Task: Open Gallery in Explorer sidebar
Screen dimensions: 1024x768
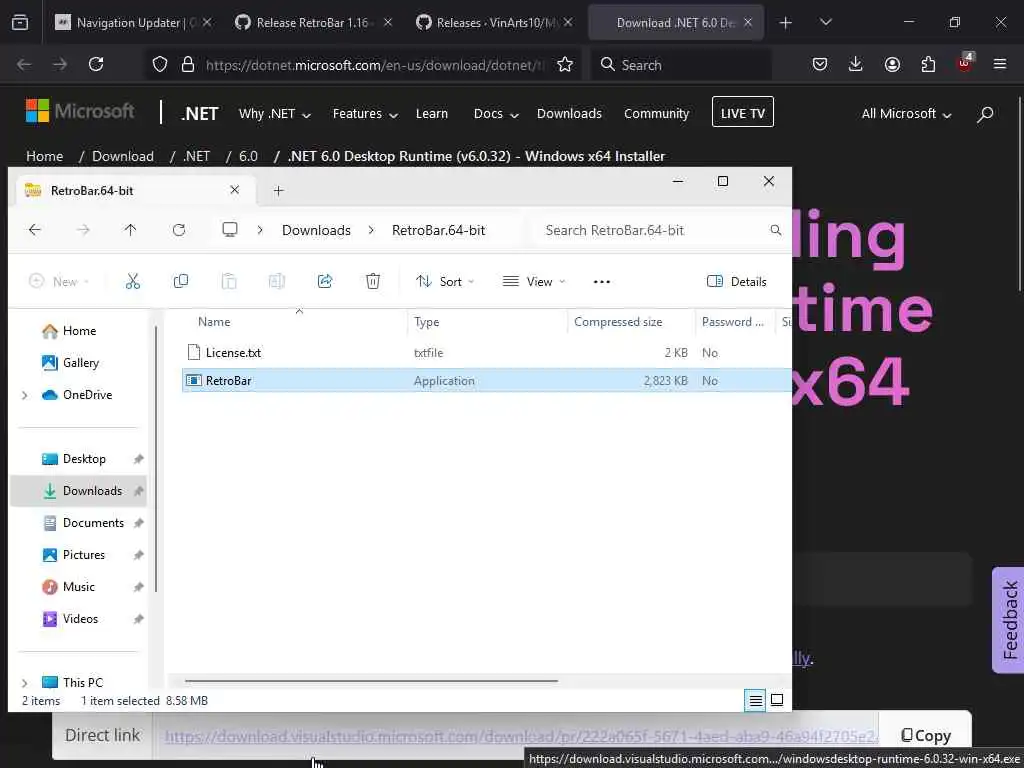Action: pos(80,363)
